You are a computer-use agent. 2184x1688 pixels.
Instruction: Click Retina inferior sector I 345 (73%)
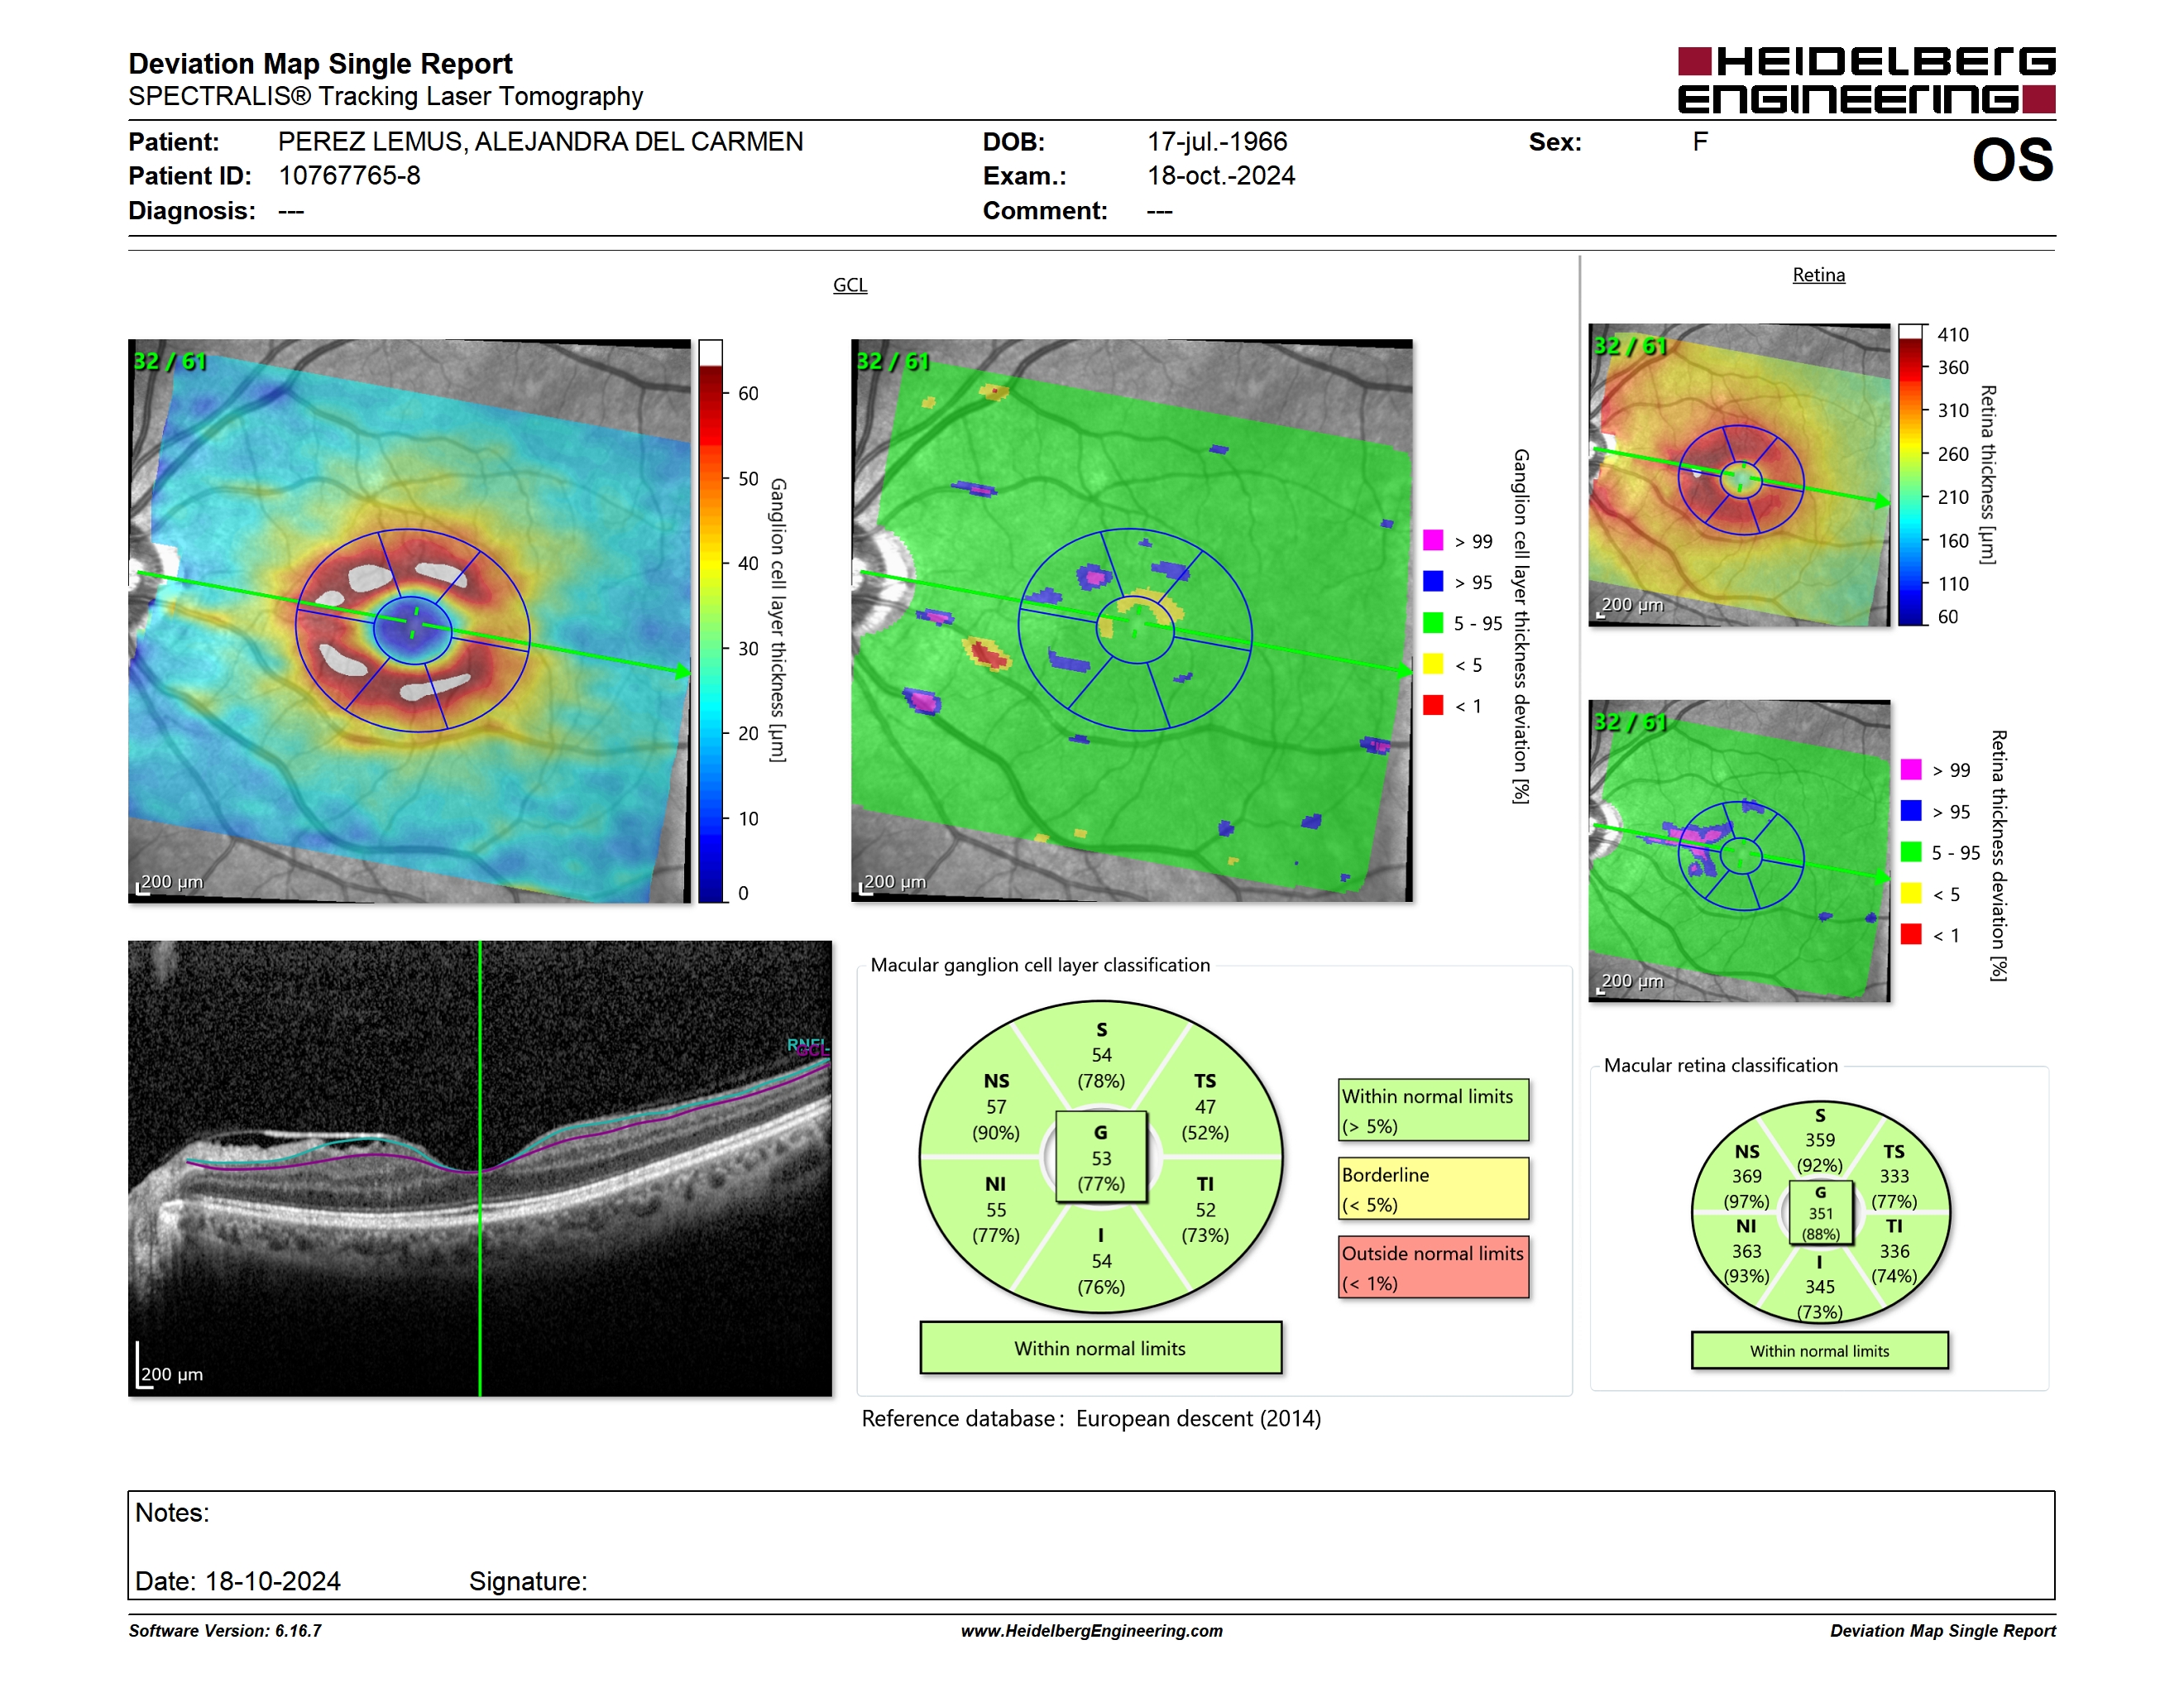(x=1820, y=1287)
